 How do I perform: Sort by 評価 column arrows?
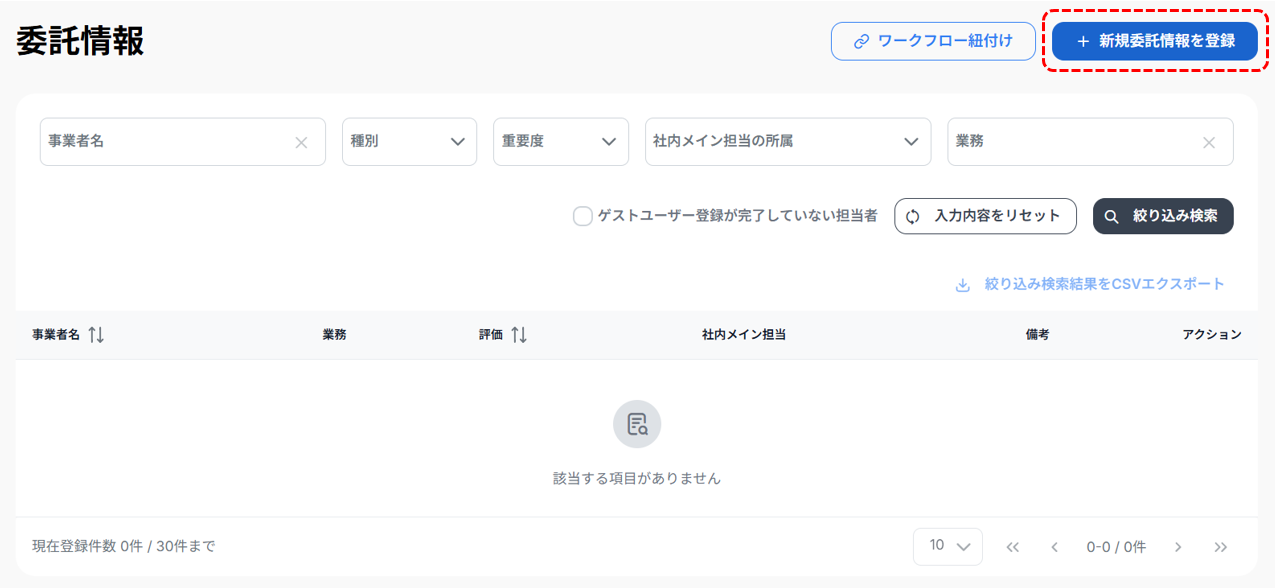pos(519,335)
